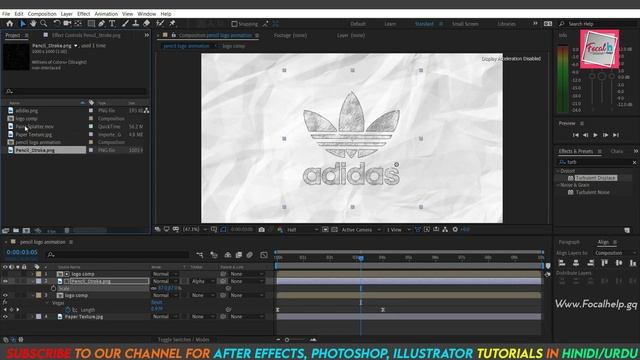
Task: Select the Hand tool
Action: click(33, 24)
